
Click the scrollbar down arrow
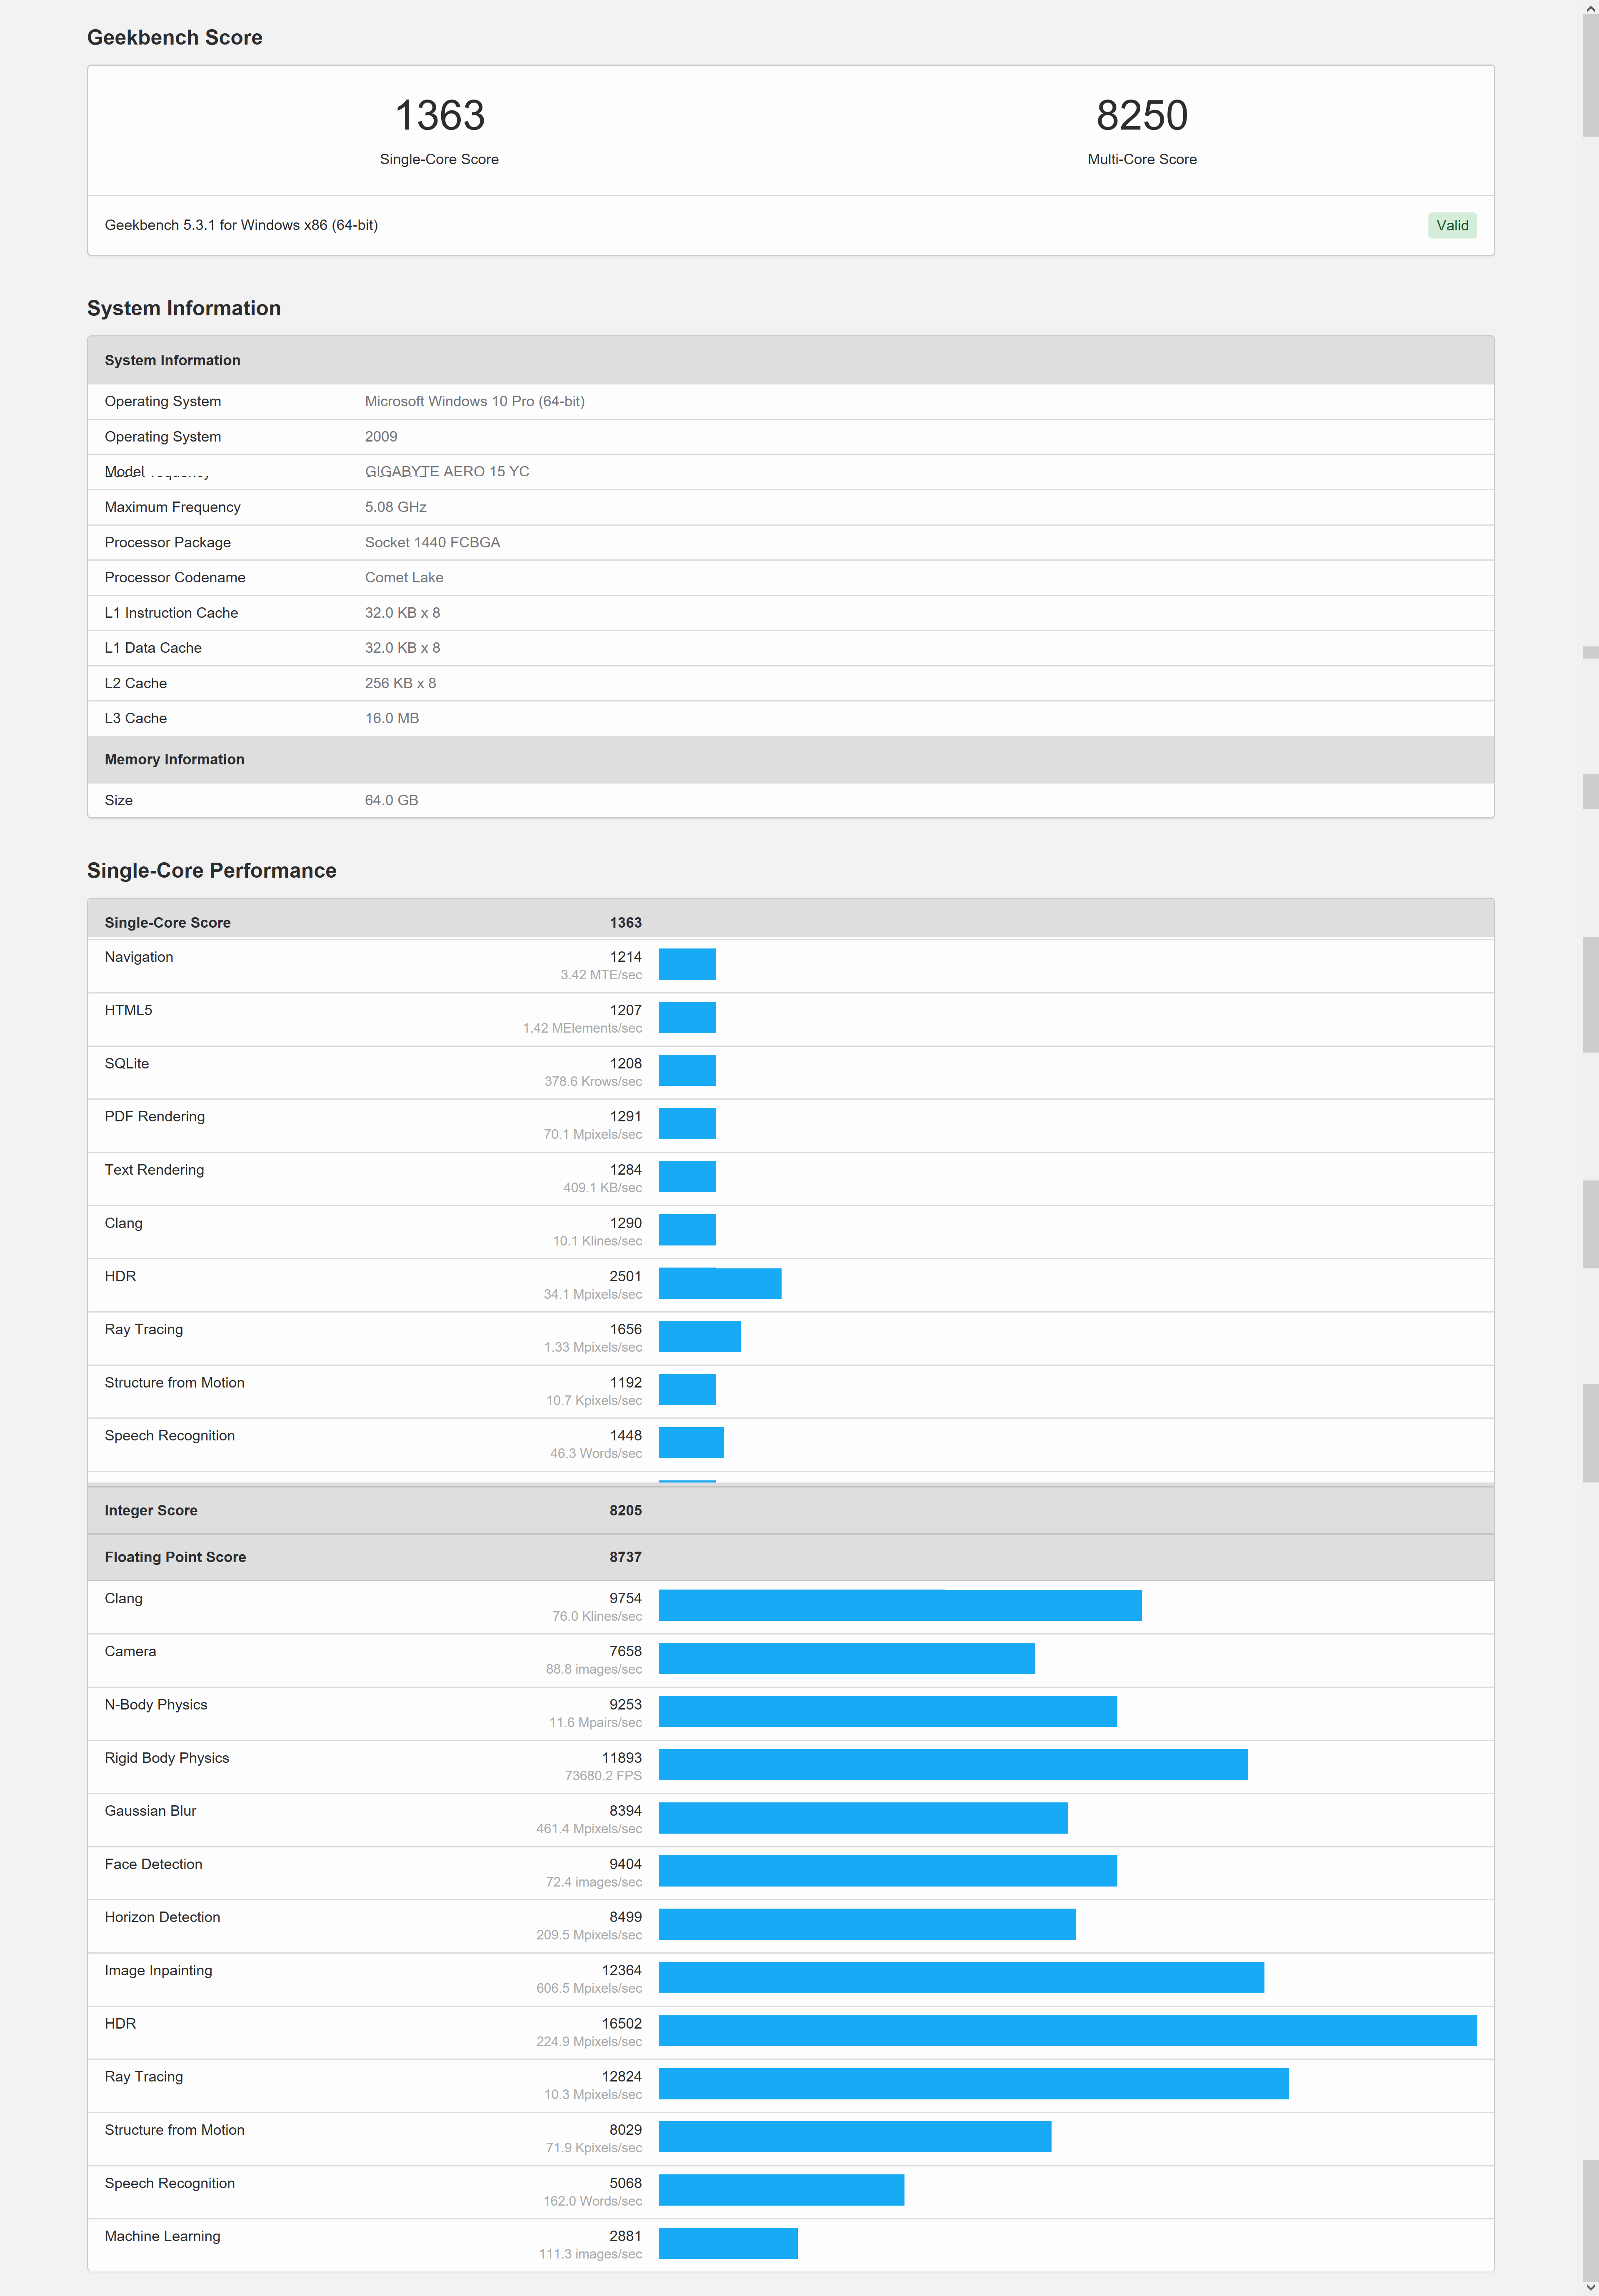pos(1590,2287)
